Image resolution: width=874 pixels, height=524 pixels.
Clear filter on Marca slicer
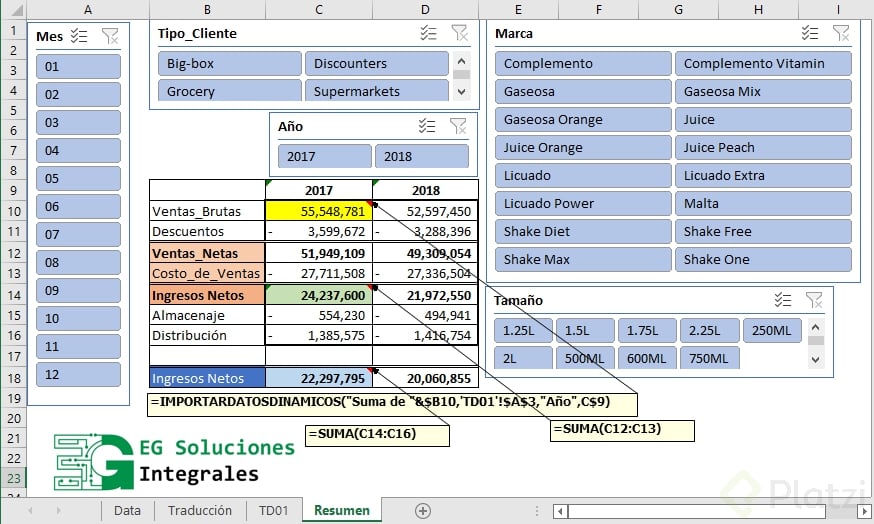click(841, 33)
